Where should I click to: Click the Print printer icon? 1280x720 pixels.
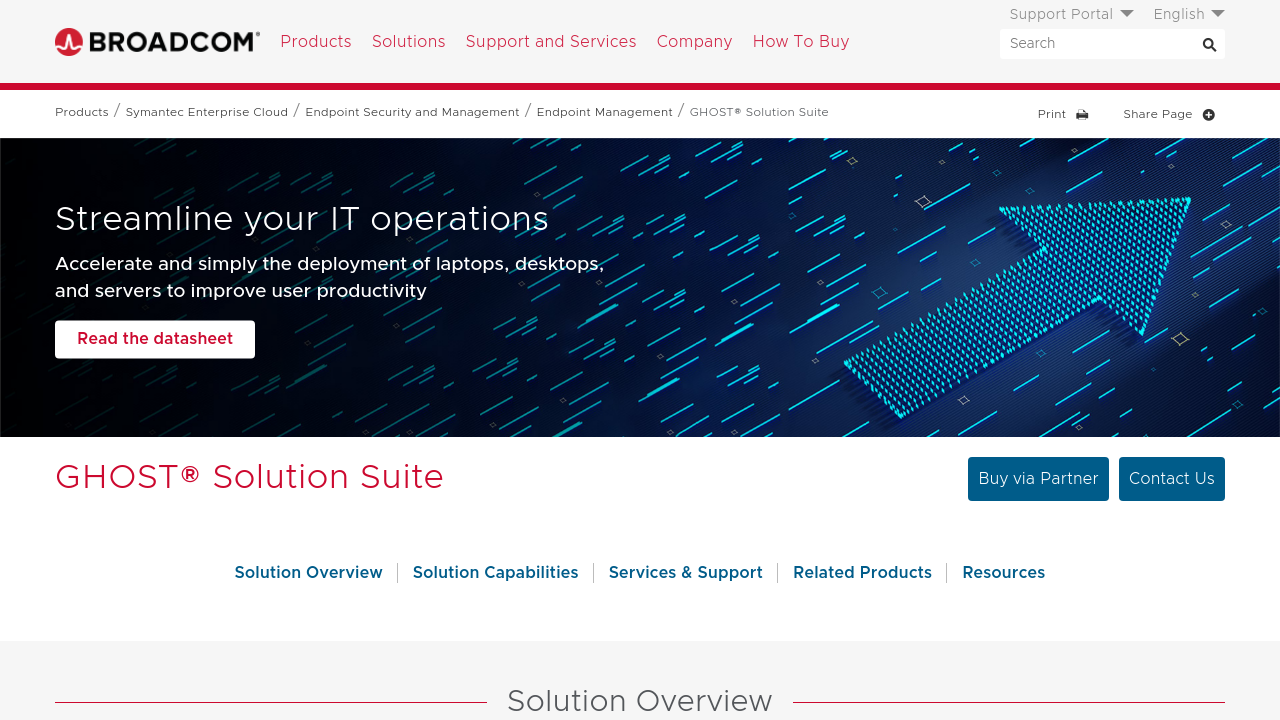pyautogui.click(x=1082, y=115)
